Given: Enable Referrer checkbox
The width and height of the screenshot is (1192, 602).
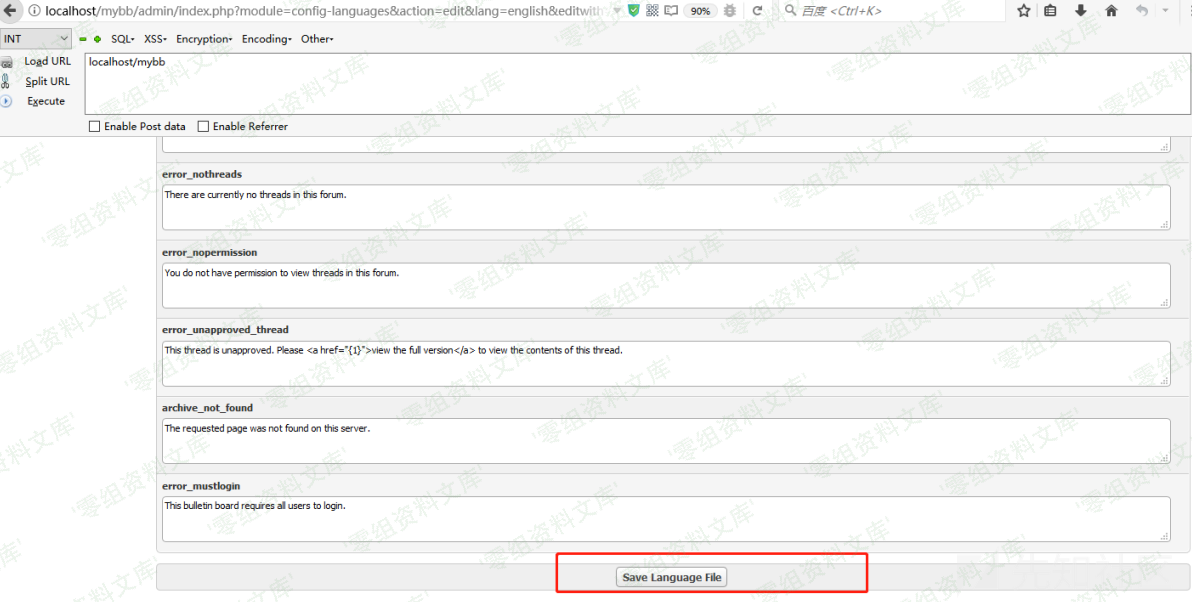Looking at the screenshot, I should [204, 127].
